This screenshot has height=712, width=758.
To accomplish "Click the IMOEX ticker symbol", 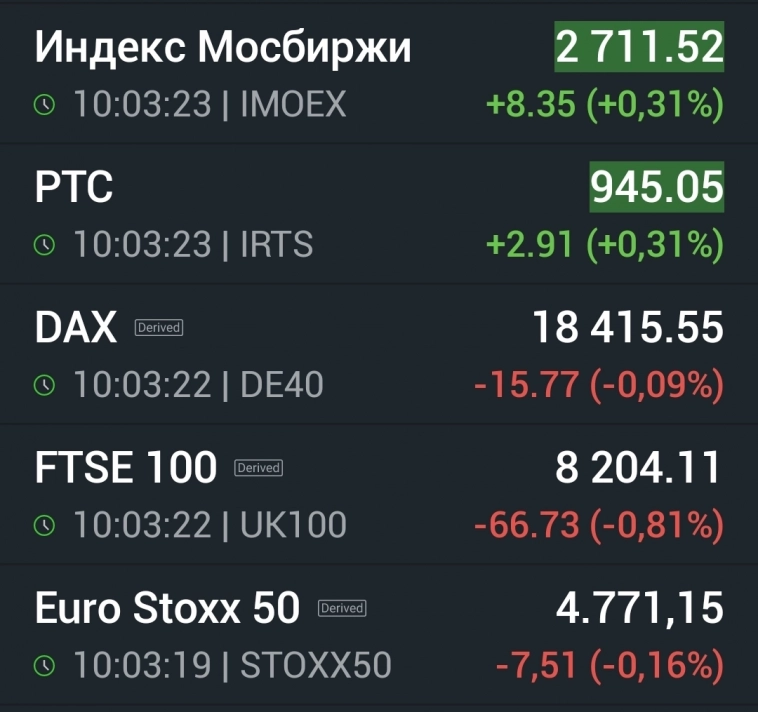I will point(293,105).
